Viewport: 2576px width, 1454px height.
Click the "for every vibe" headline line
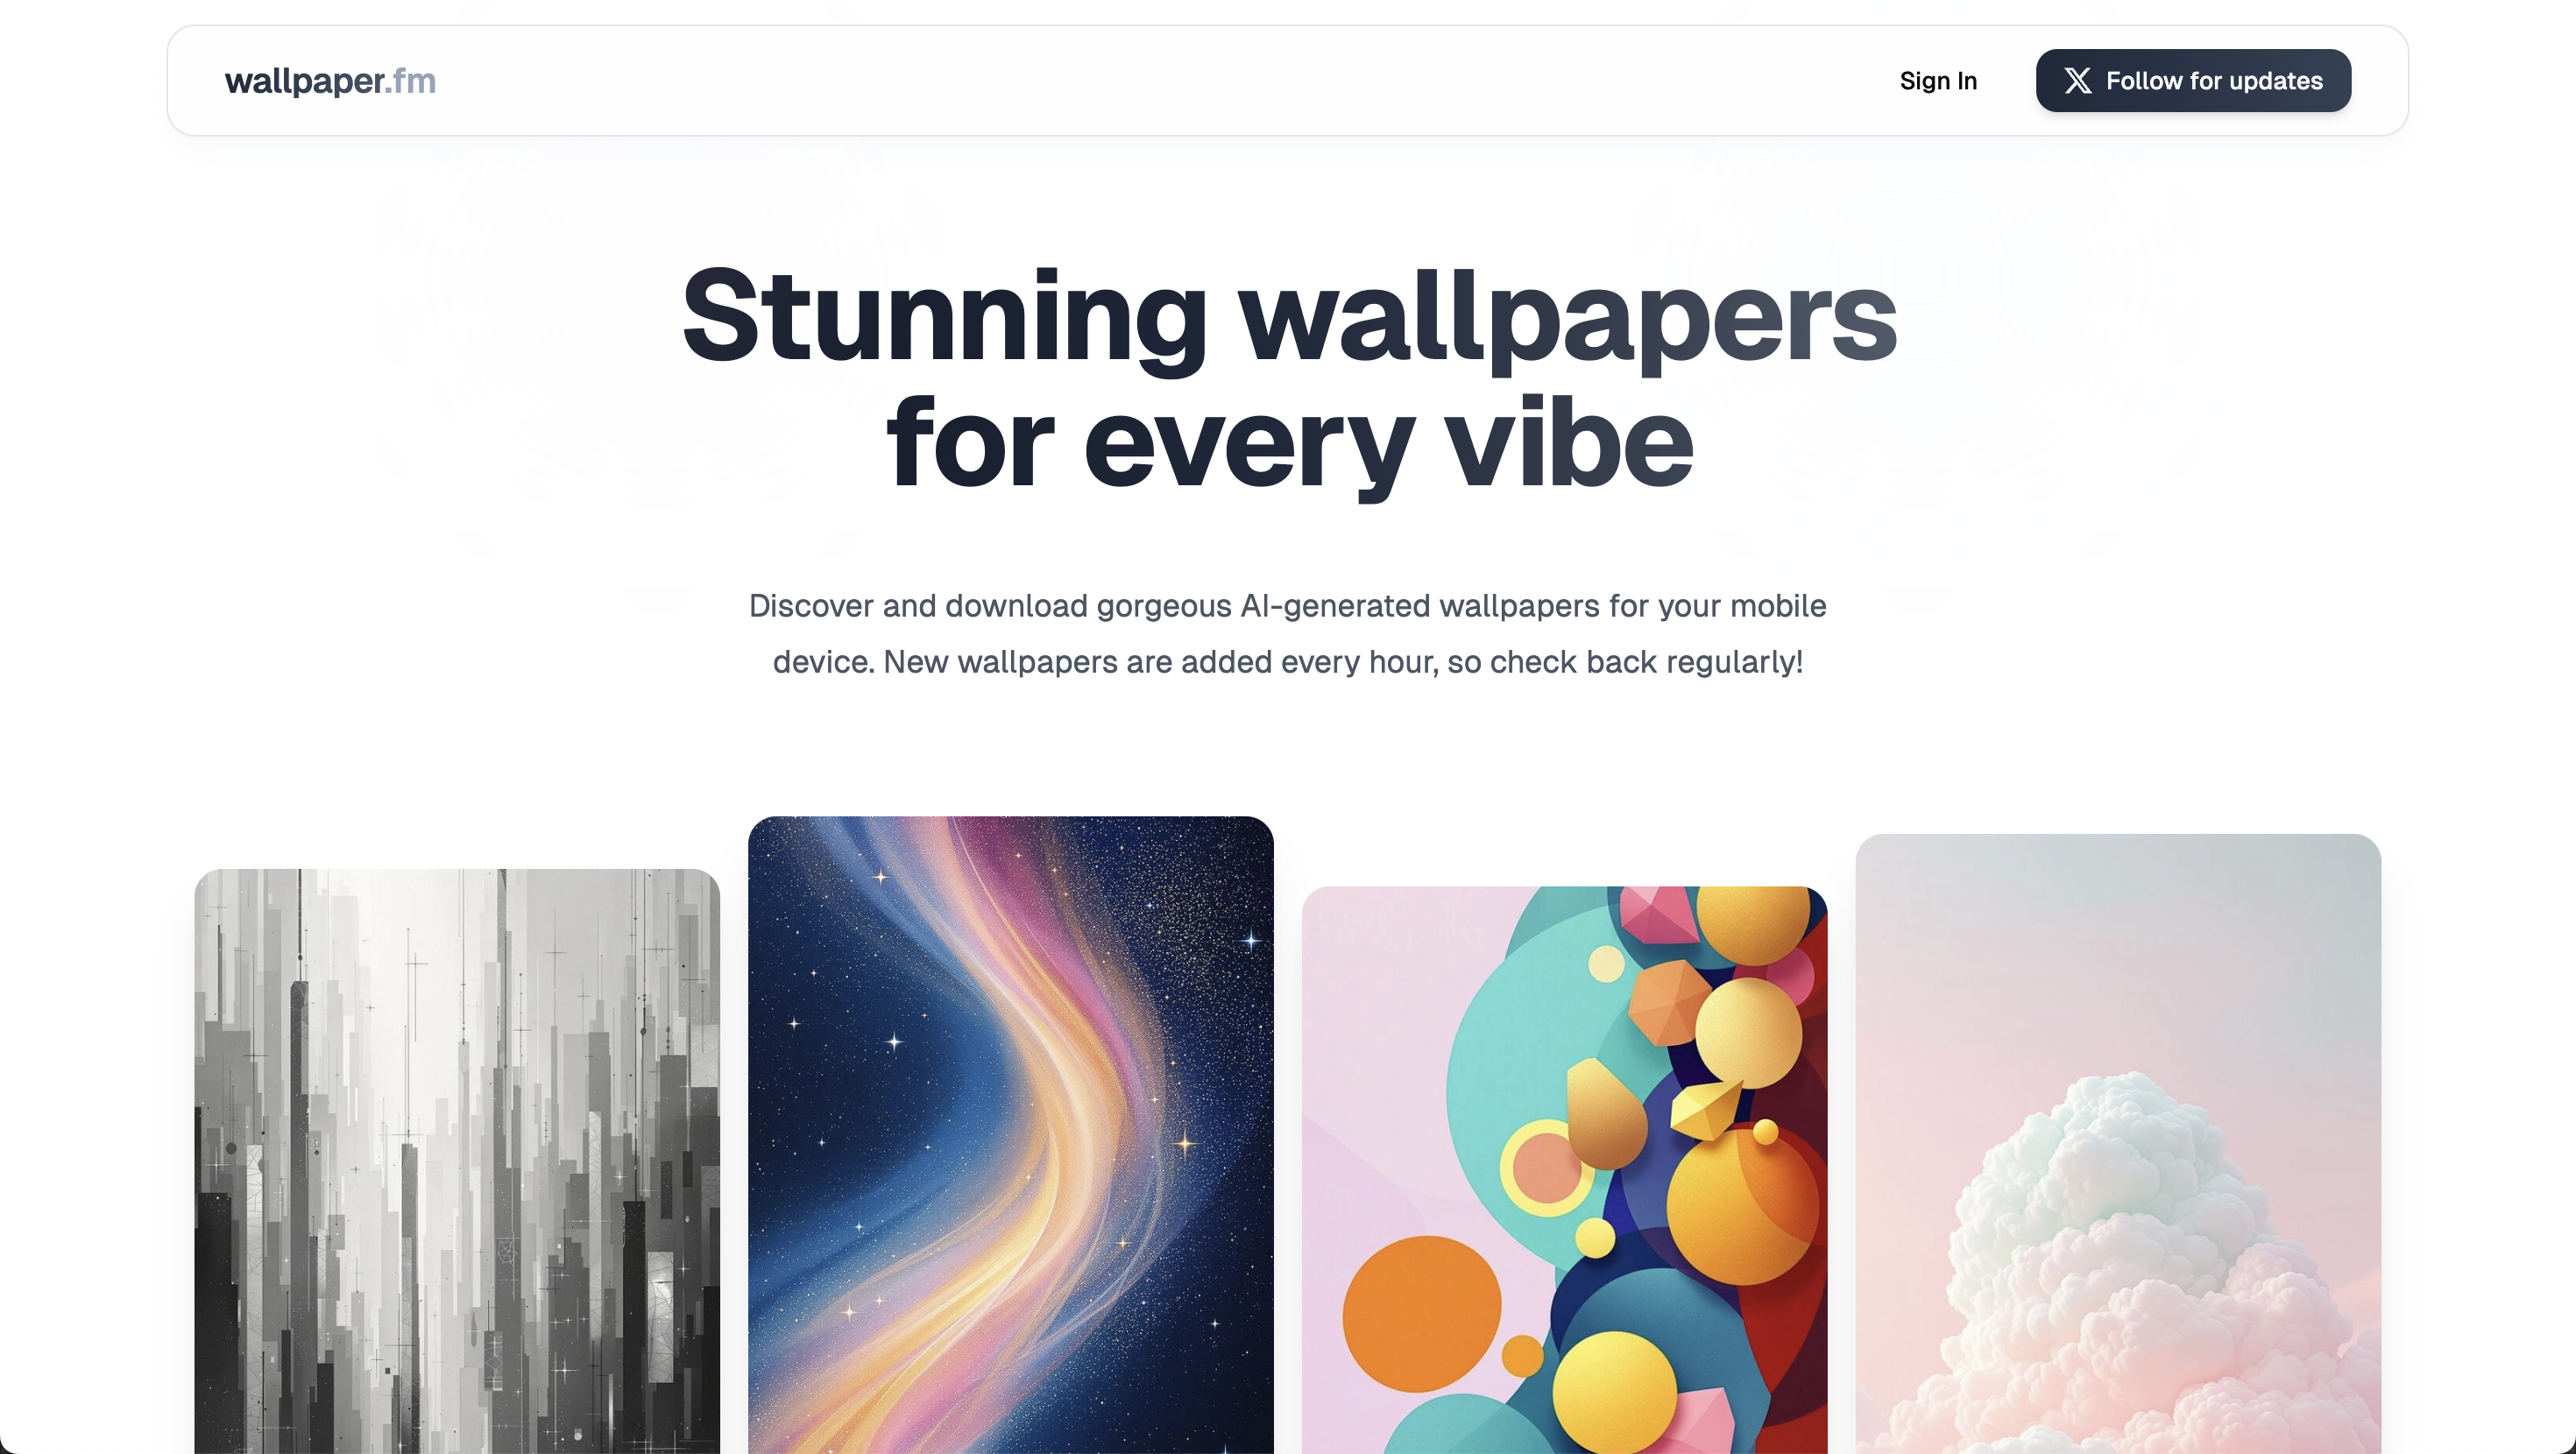tap(1288, 442)
